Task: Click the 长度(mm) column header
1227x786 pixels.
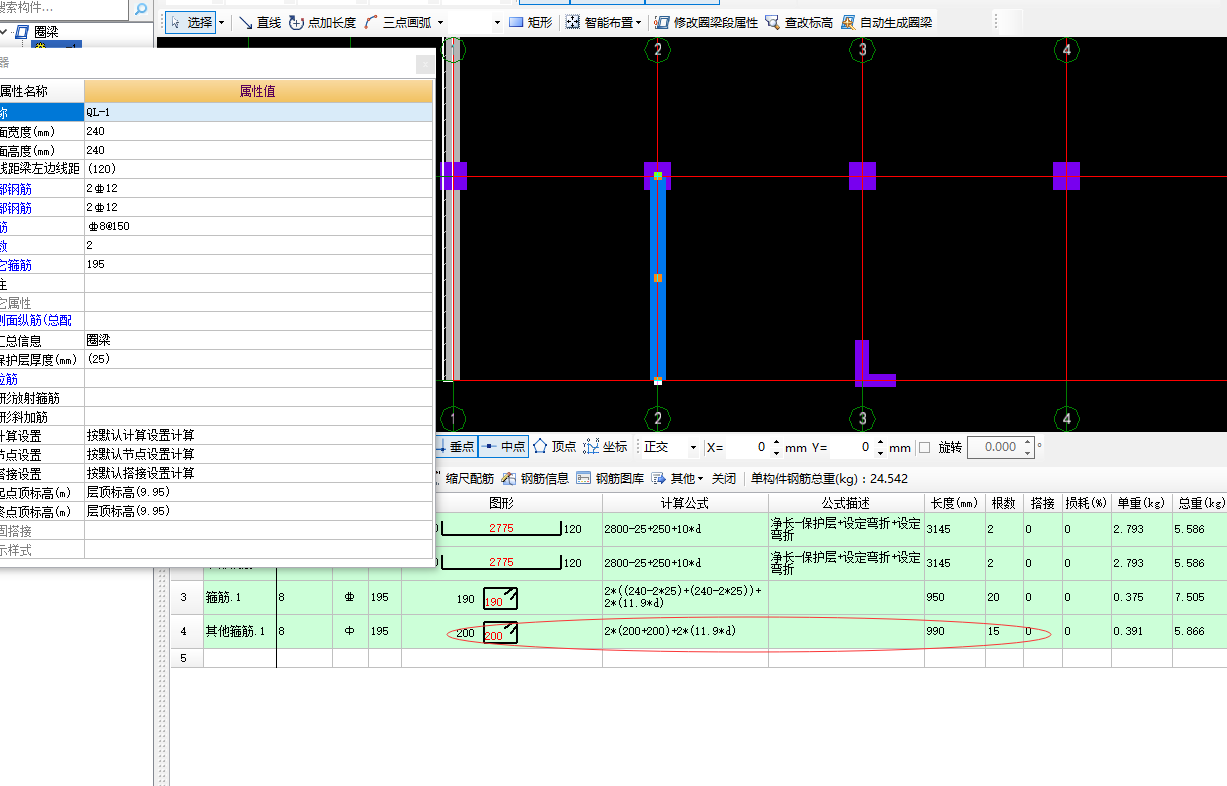Action: click(954, 502)
